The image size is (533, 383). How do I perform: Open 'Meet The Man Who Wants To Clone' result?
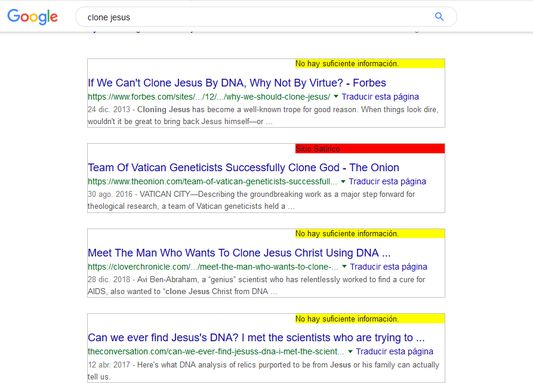coord(239,253)
